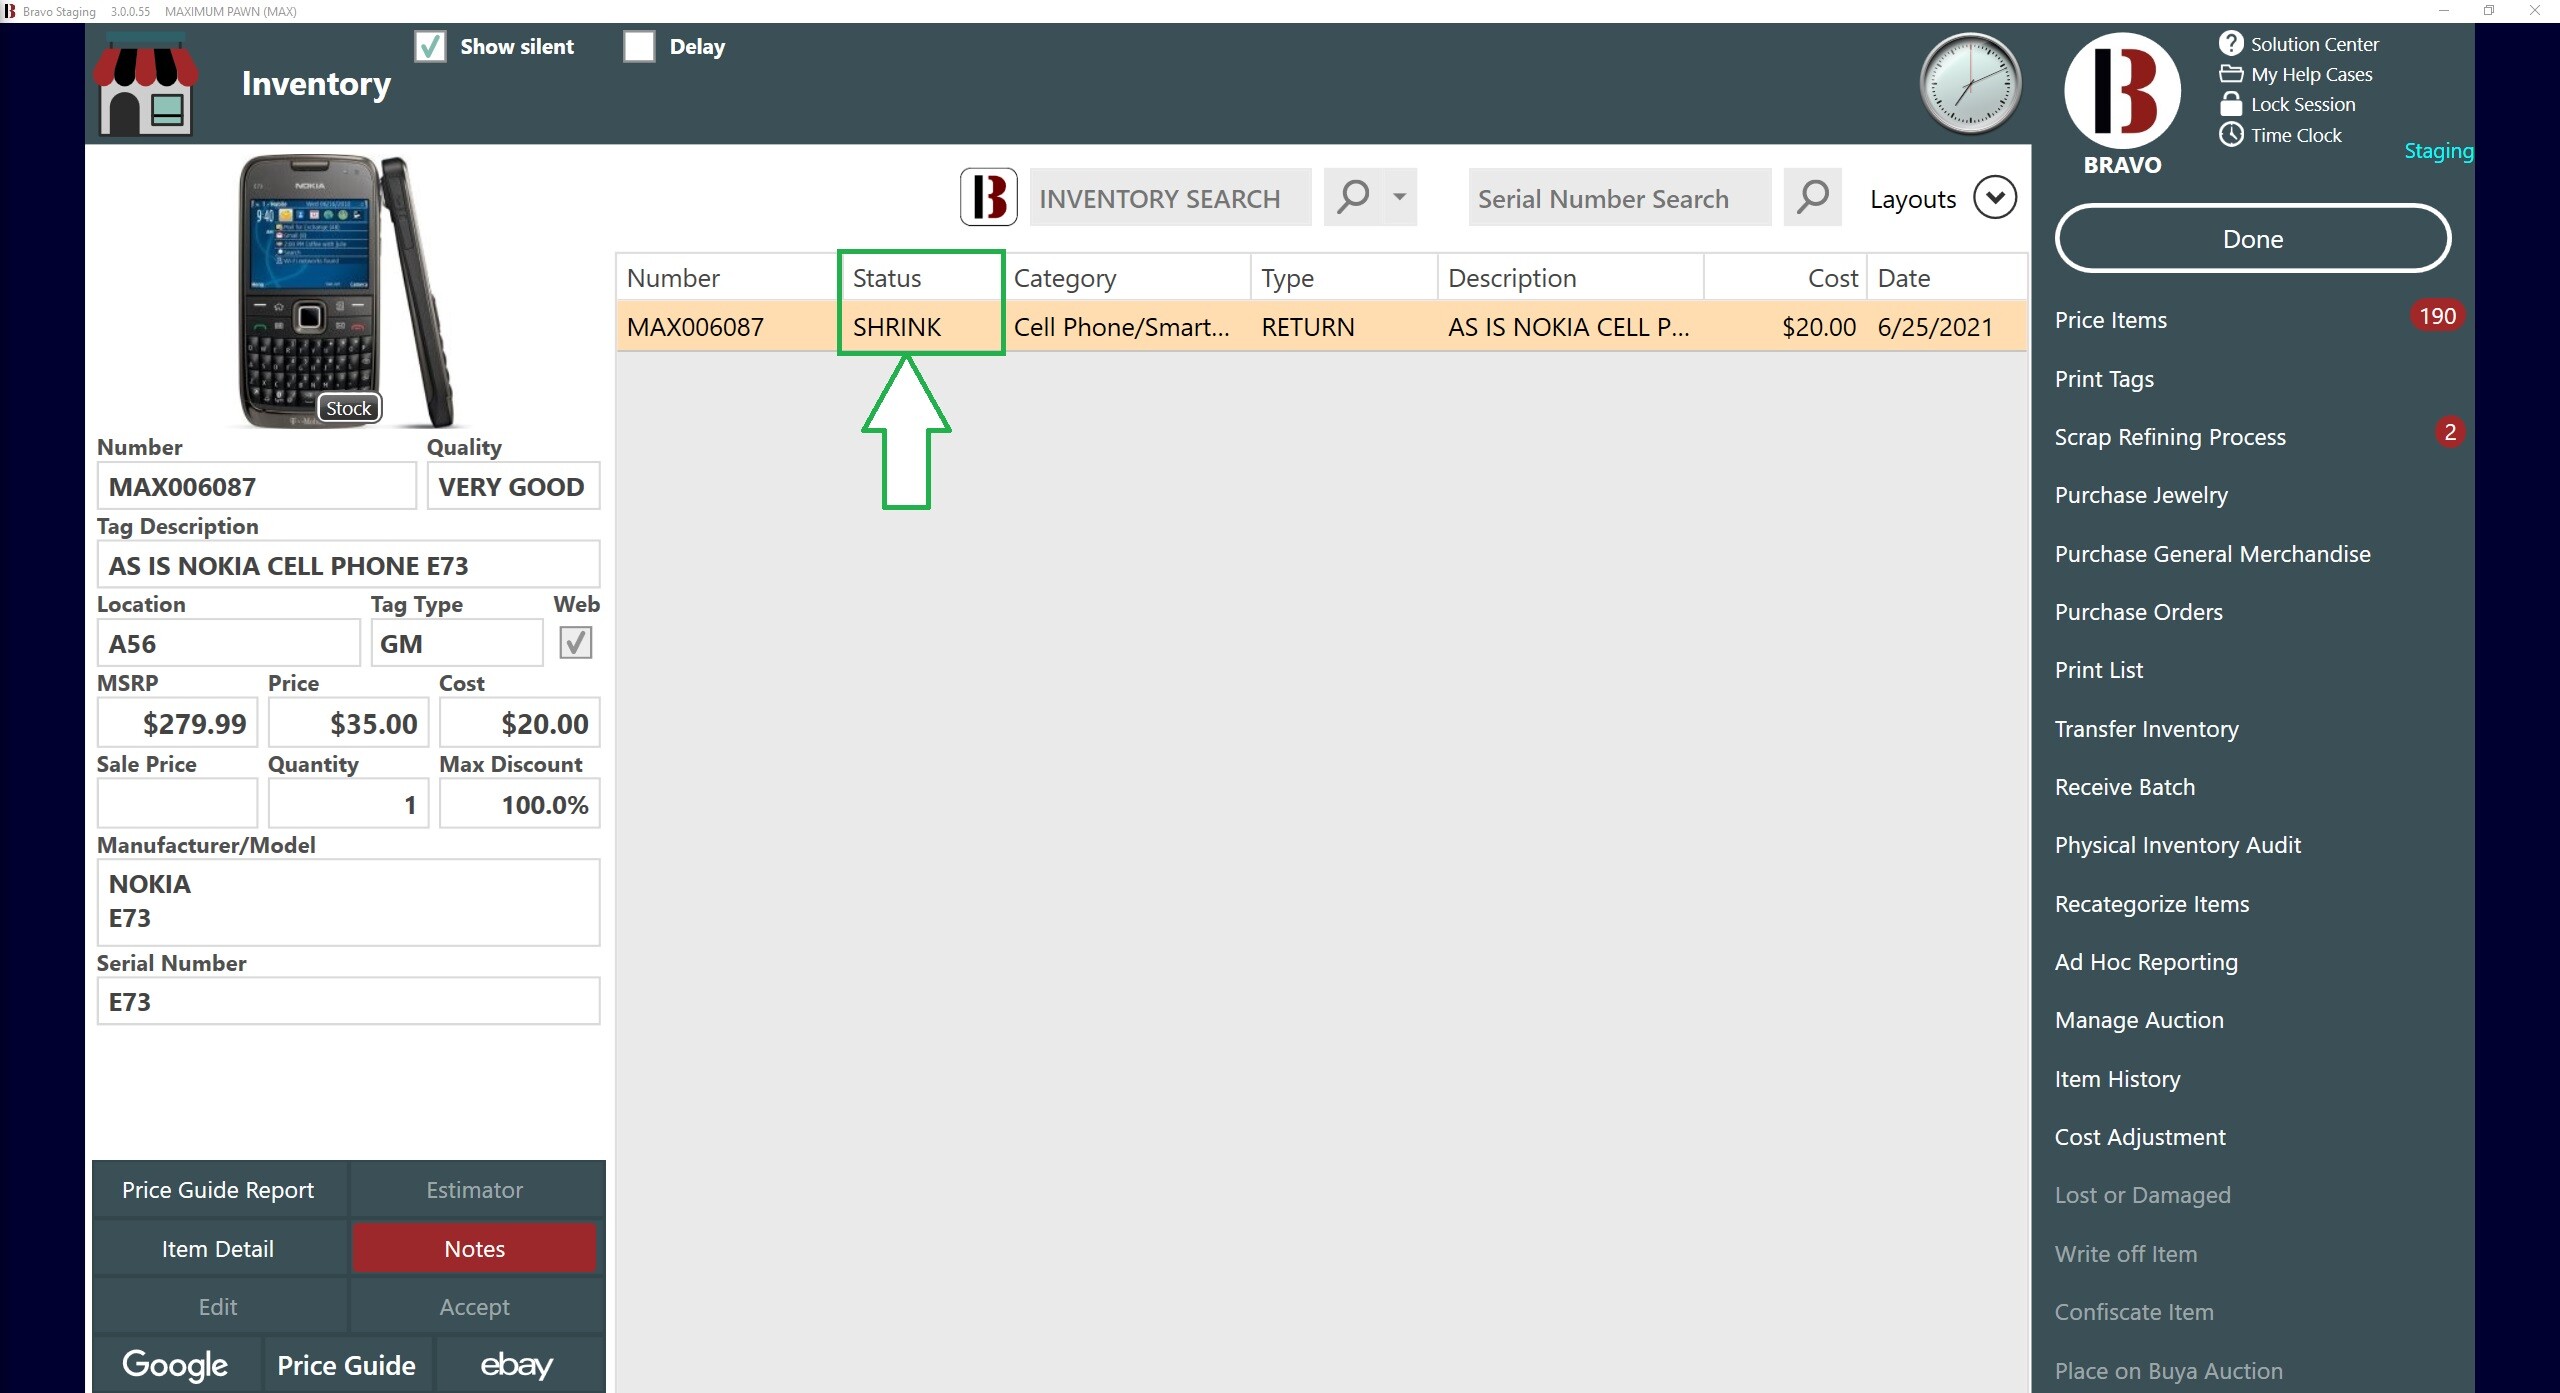
Task: Select Recategorize Items
Action: coord(2151,904)
